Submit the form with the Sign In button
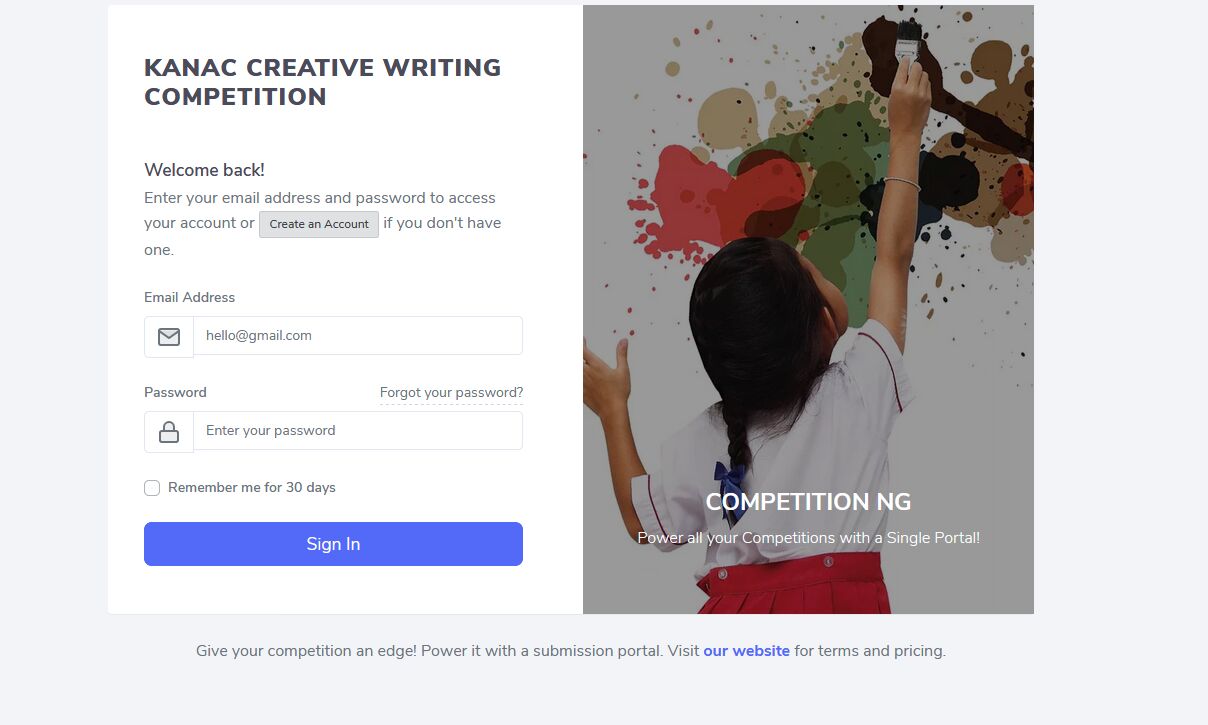The height and width of the screenshot is (725, 1208). (333, 544)
